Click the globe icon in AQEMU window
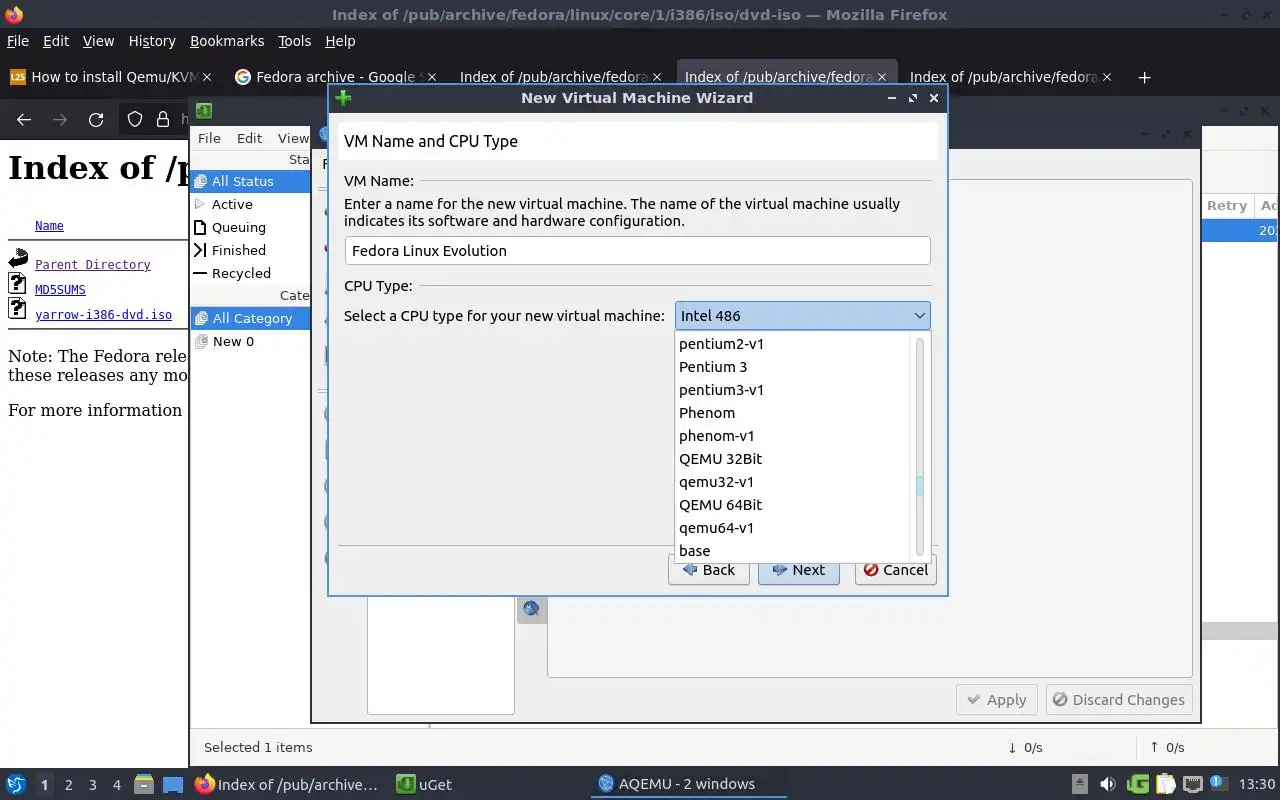This screenshot has height=800, width=1280. point(531,608)
